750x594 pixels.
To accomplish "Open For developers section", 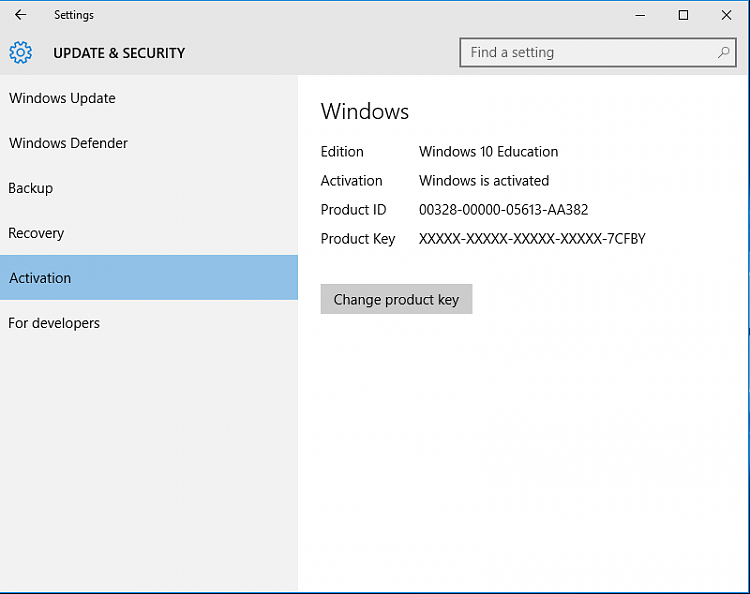I will pyautogui.click(x=149, y=323).
